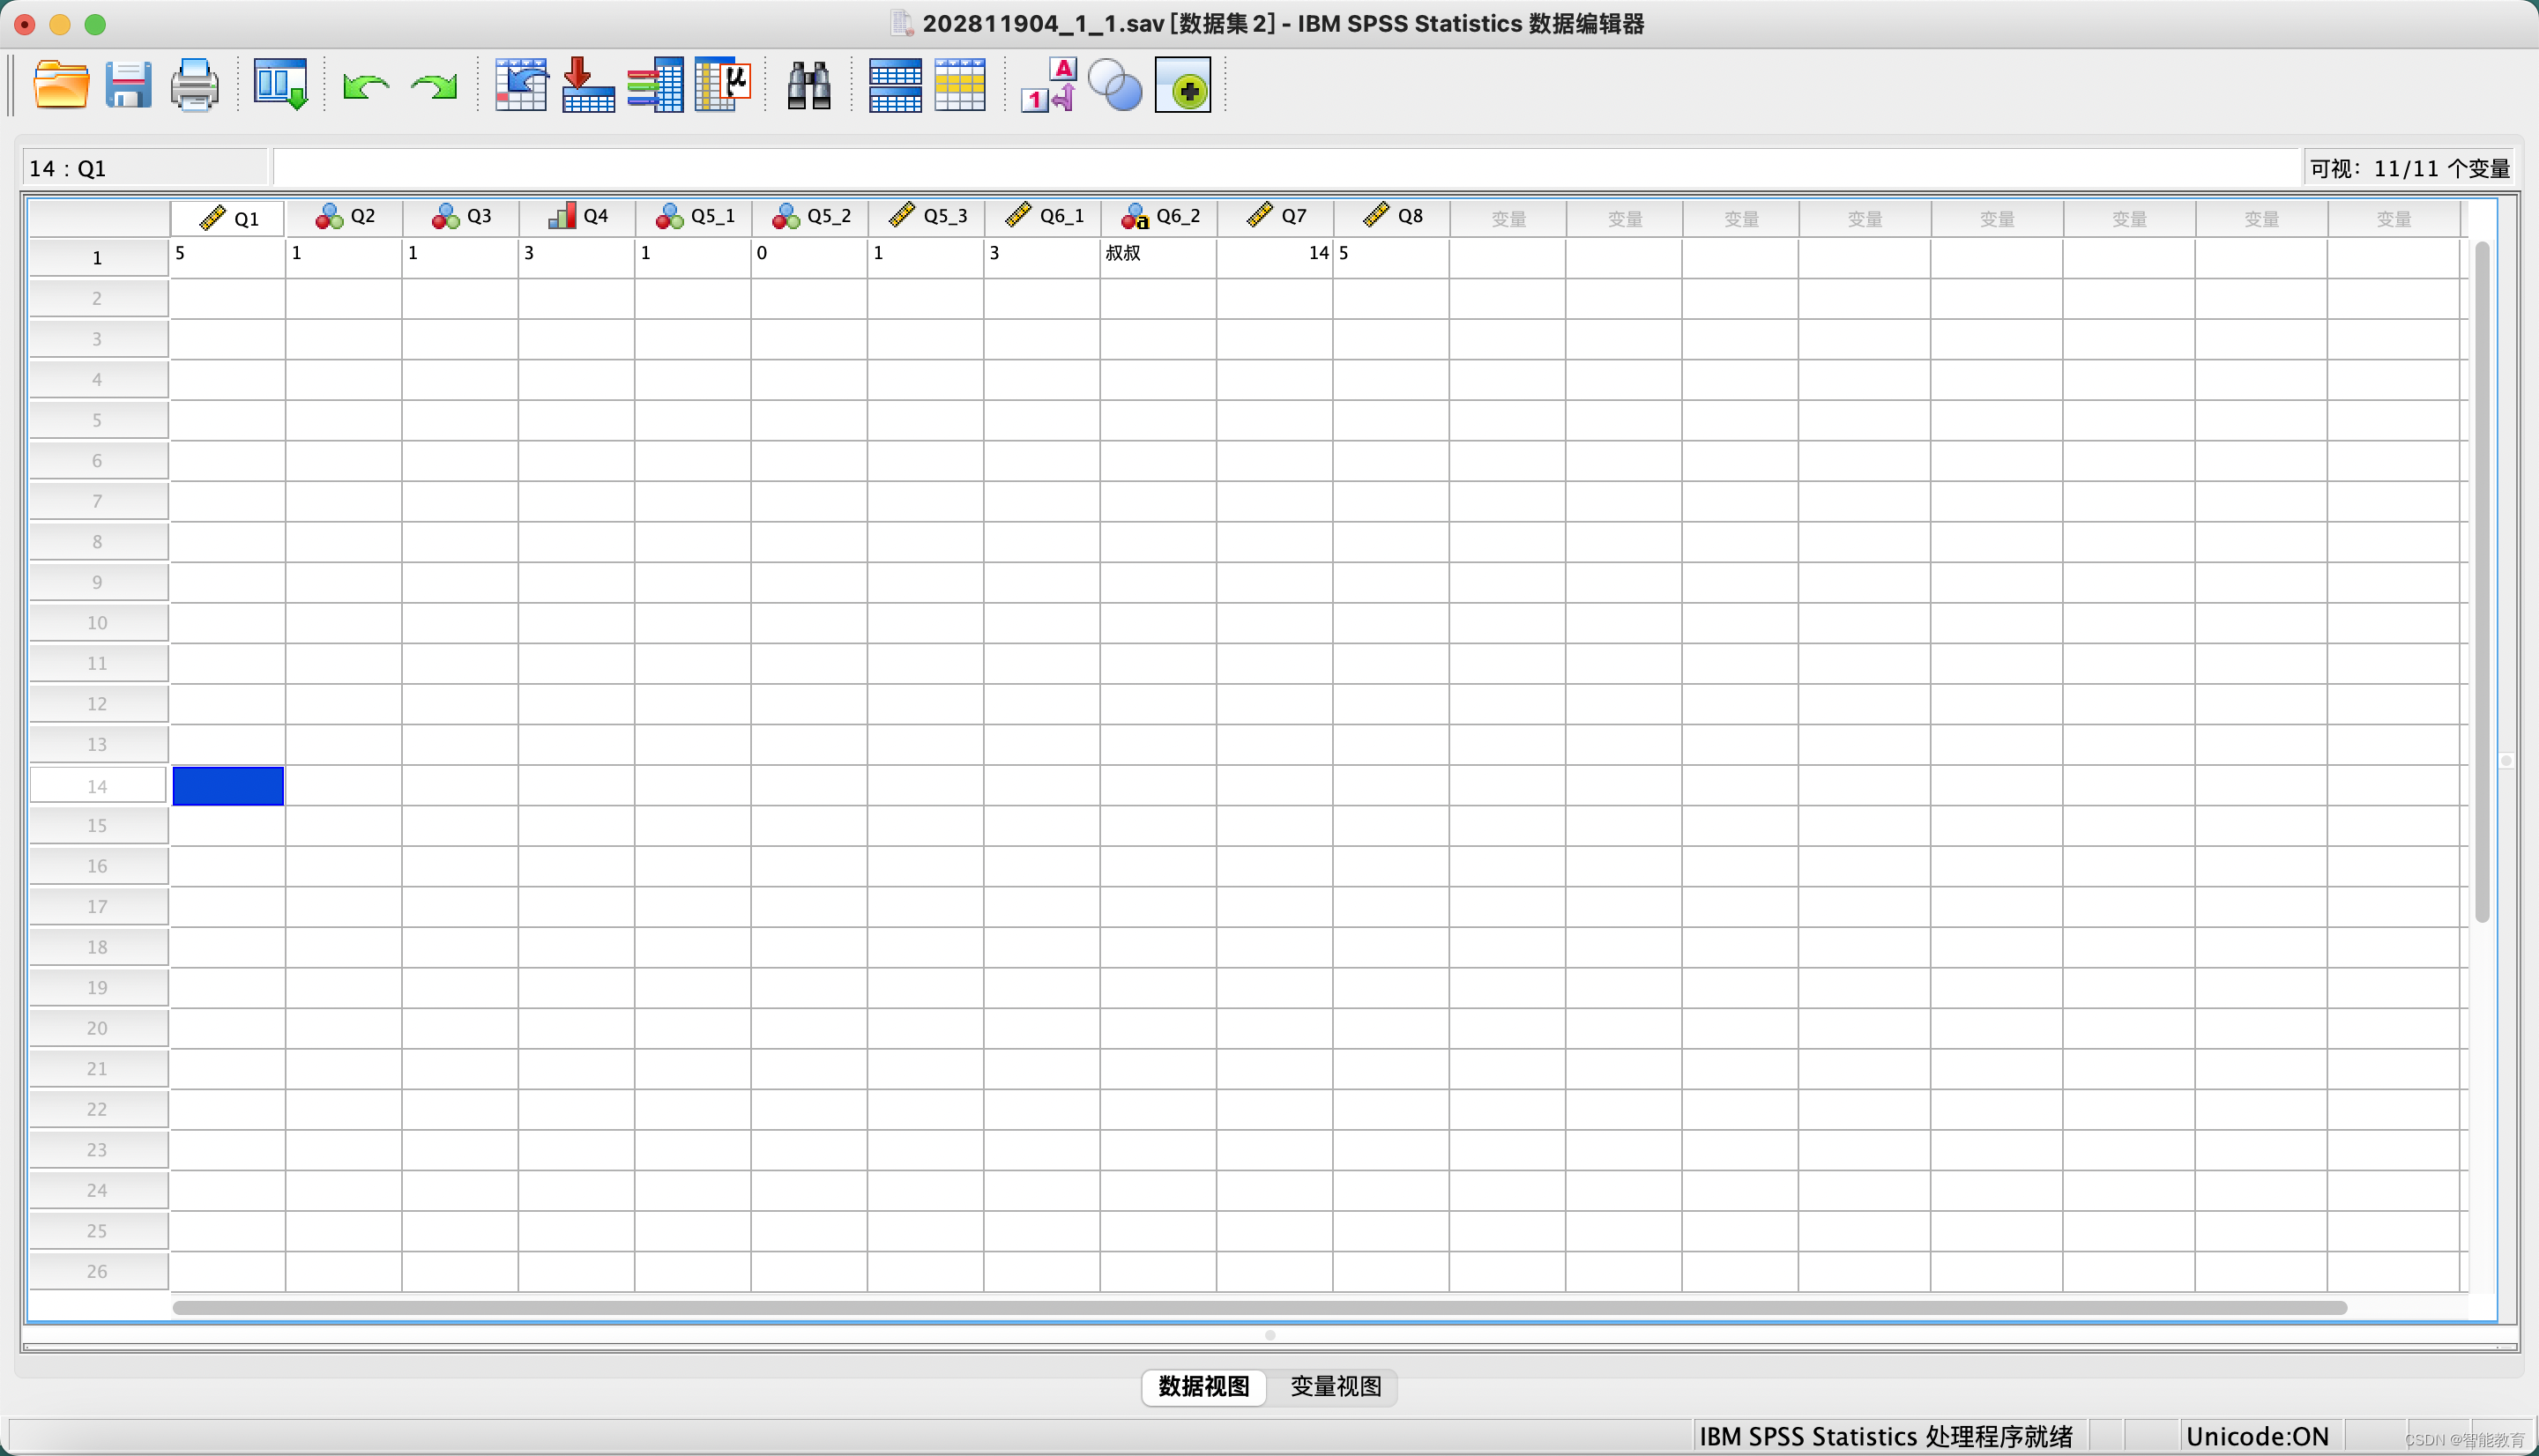
Task: Click the vertical scrollbar thumb
Action: pos(2482,580)
